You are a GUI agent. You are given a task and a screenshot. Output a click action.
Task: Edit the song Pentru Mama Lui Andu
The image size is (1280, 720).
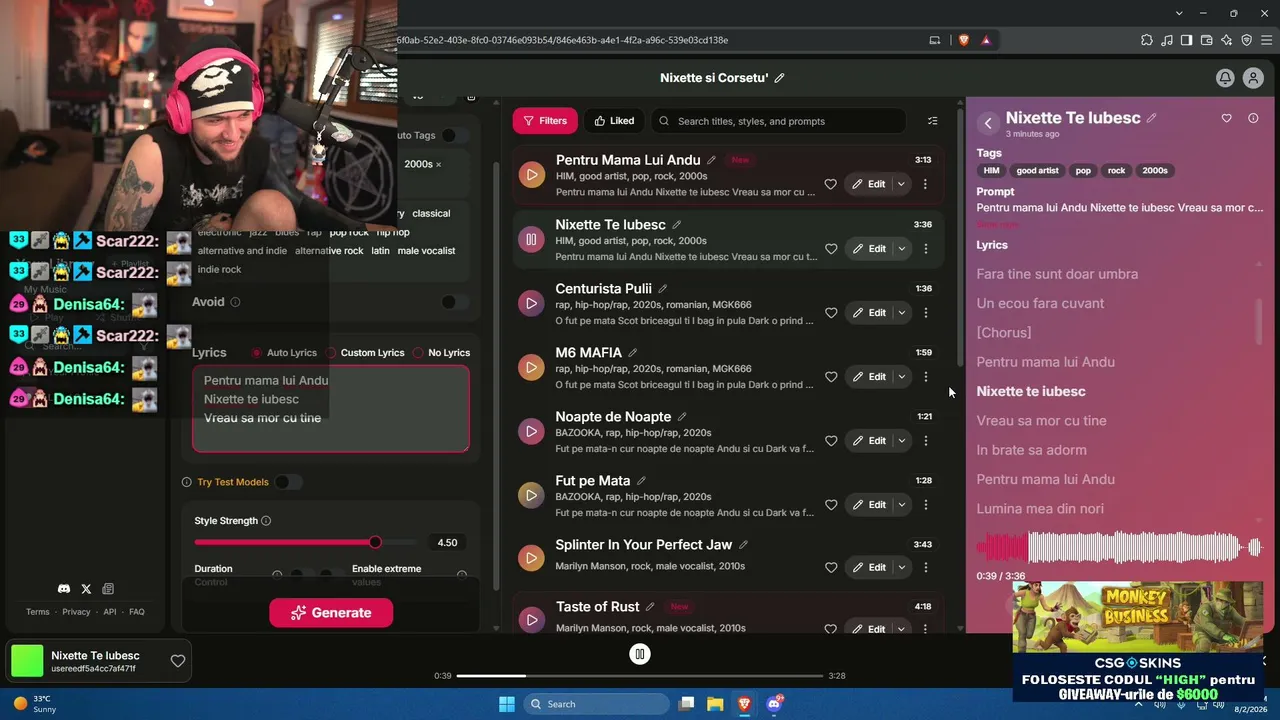click(x=868, y=184)
